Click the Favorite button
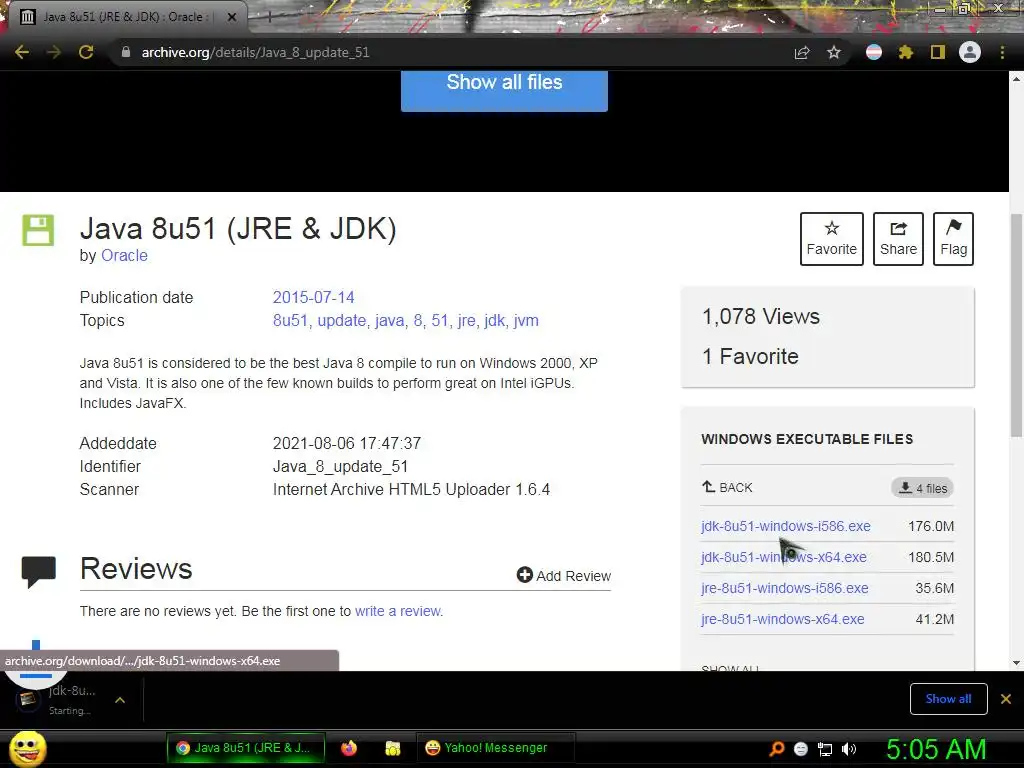 point(831,239)
